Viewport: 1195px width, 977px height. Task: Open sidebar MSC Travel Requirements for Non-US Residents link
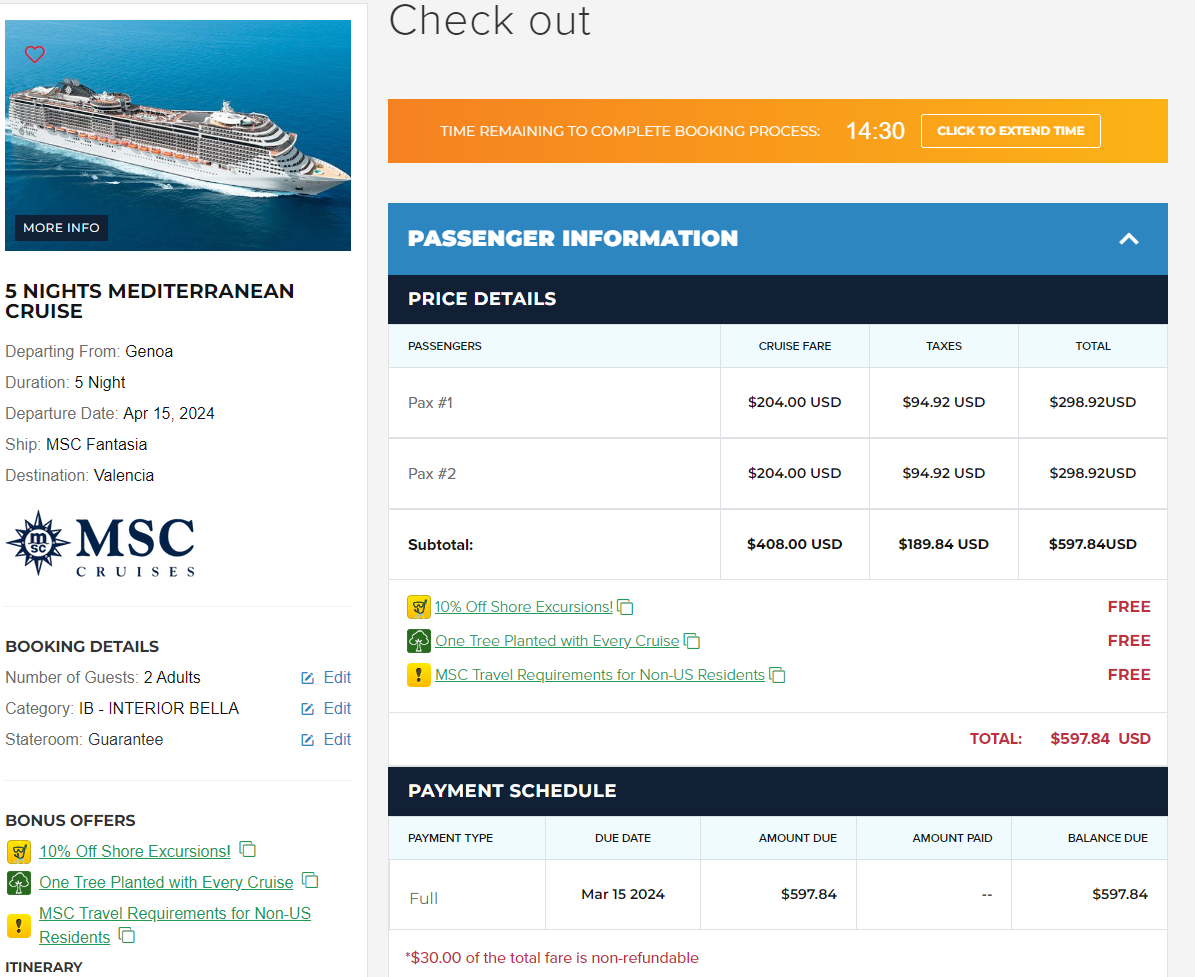tap(175, 925)
